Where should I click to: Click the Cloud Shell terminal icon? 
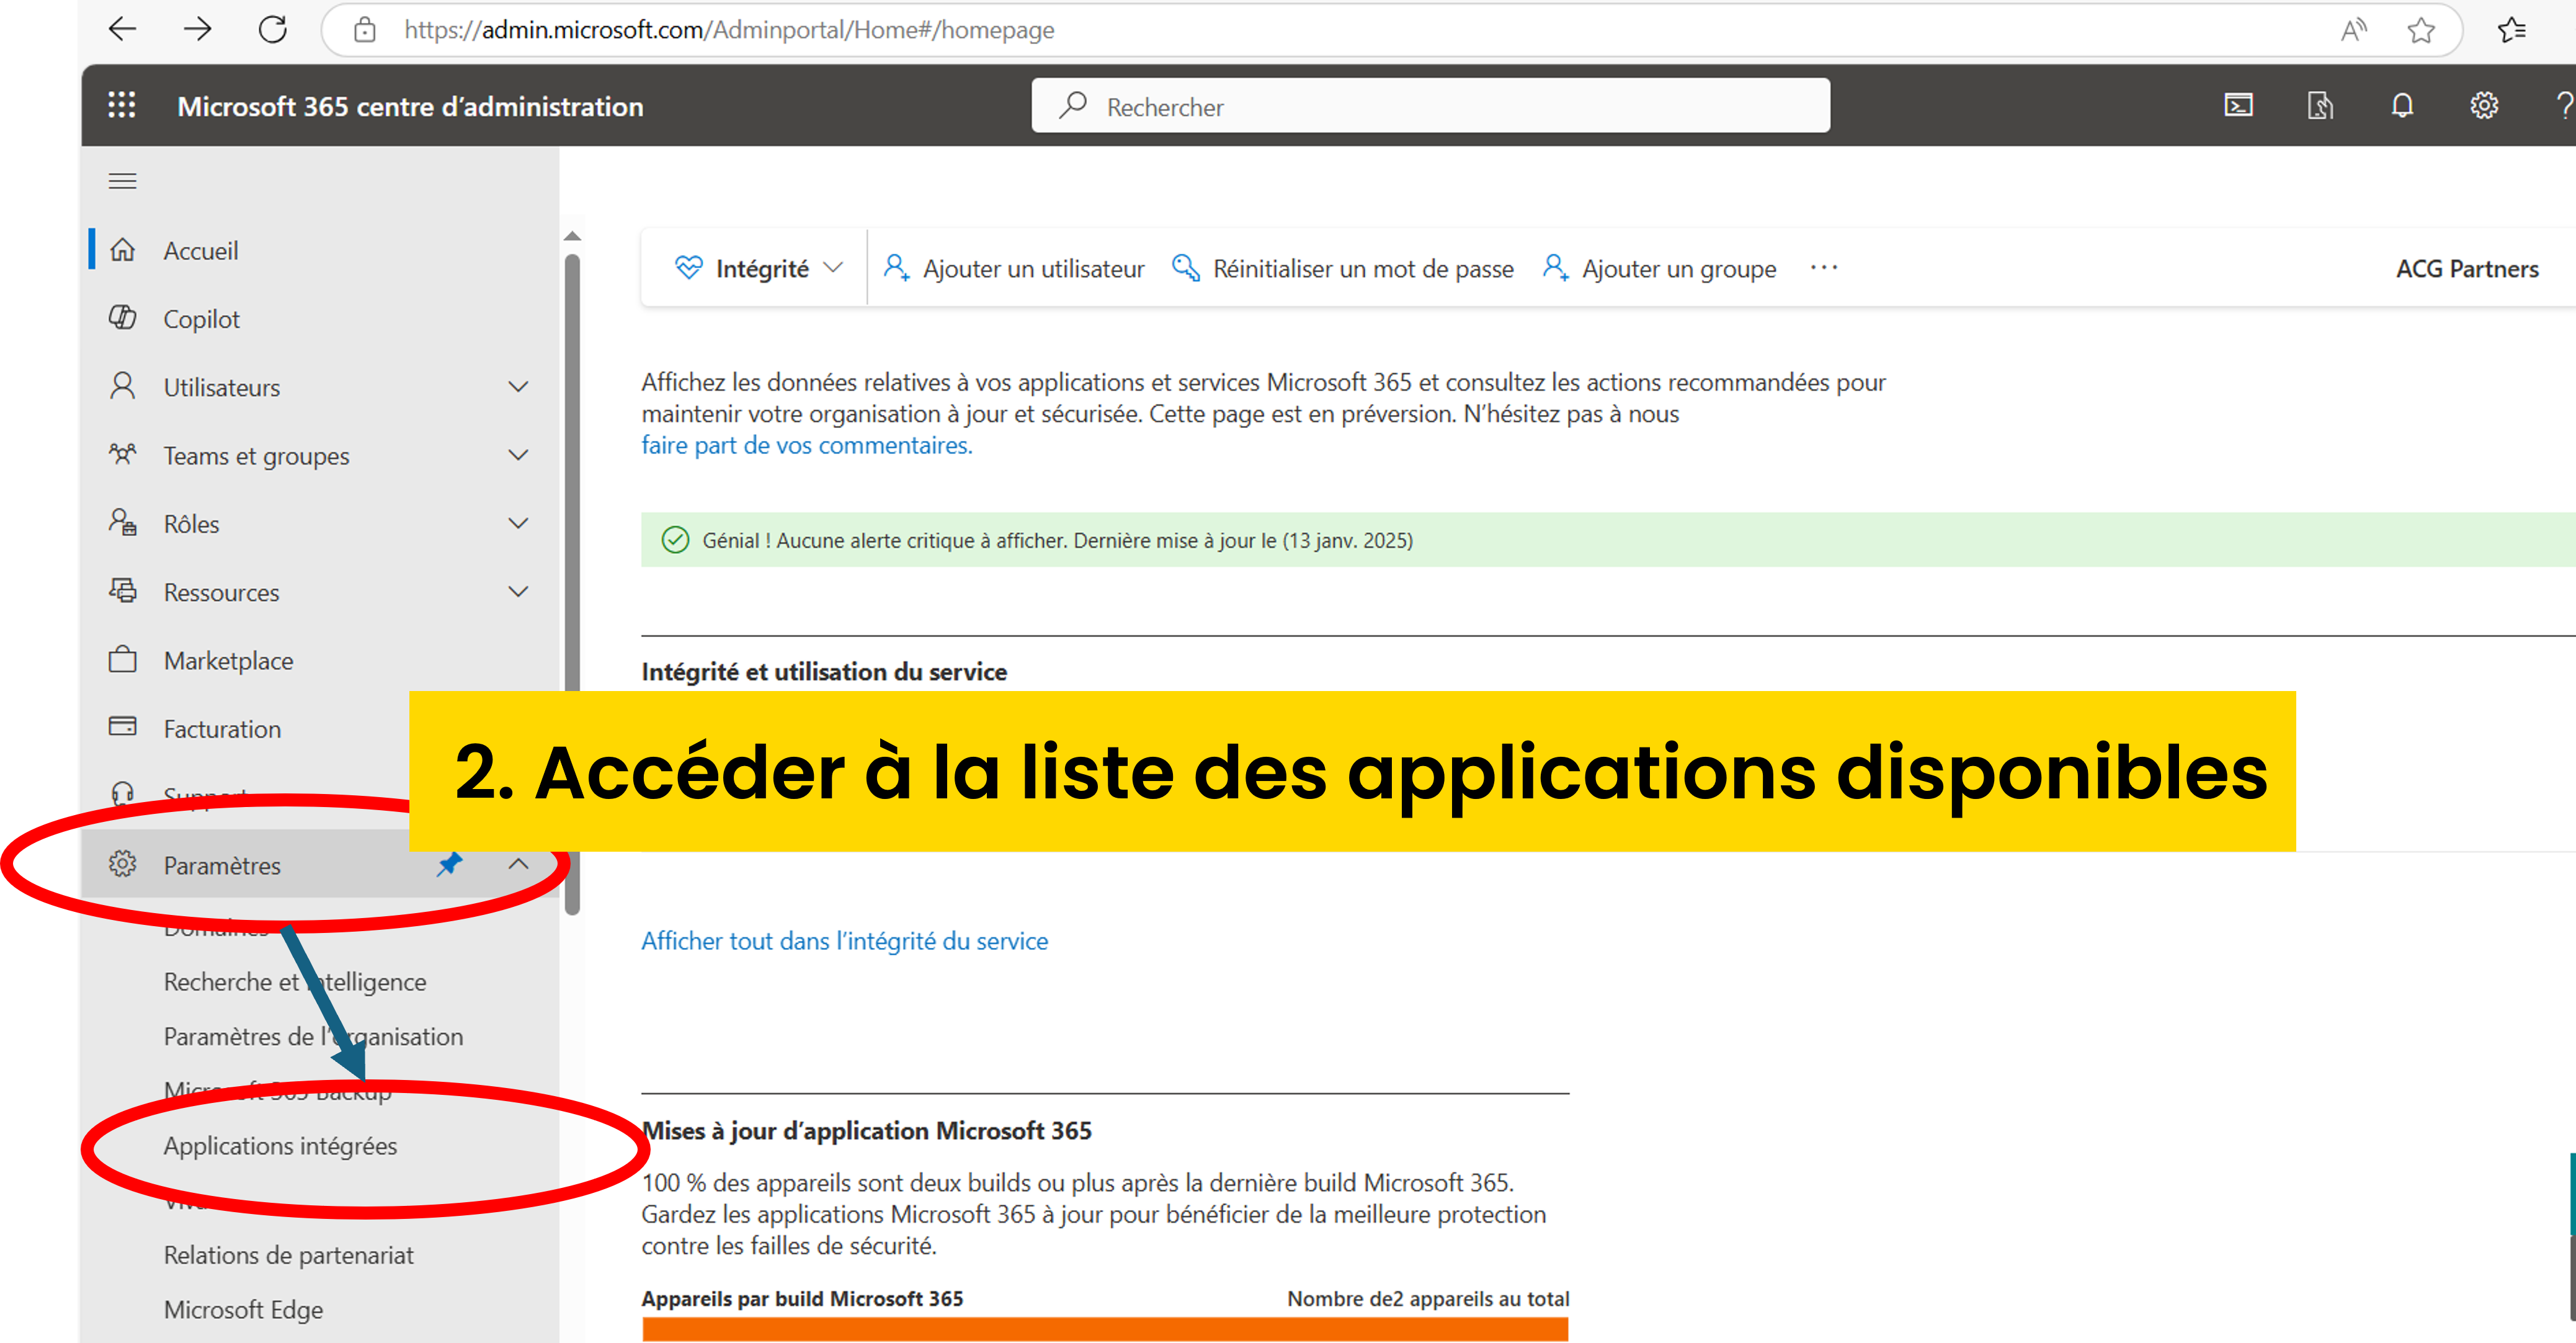tap(2238, 106)
